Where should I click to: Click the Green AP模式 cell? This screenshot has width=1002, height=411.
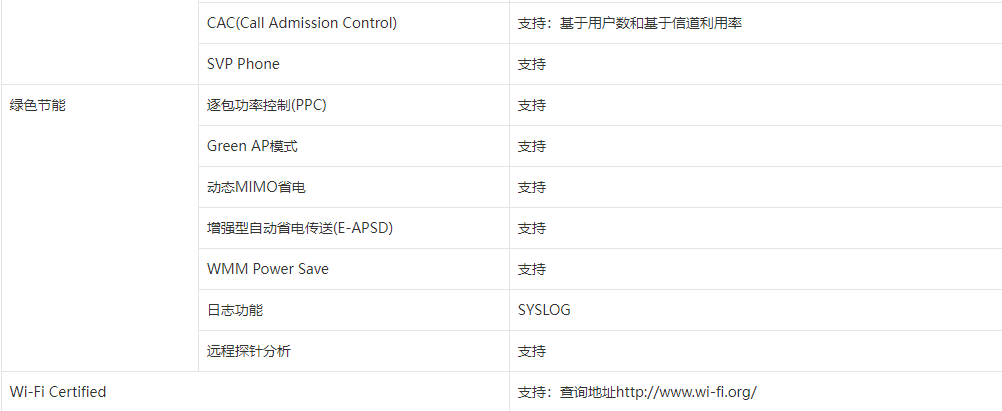coord(353,146)
